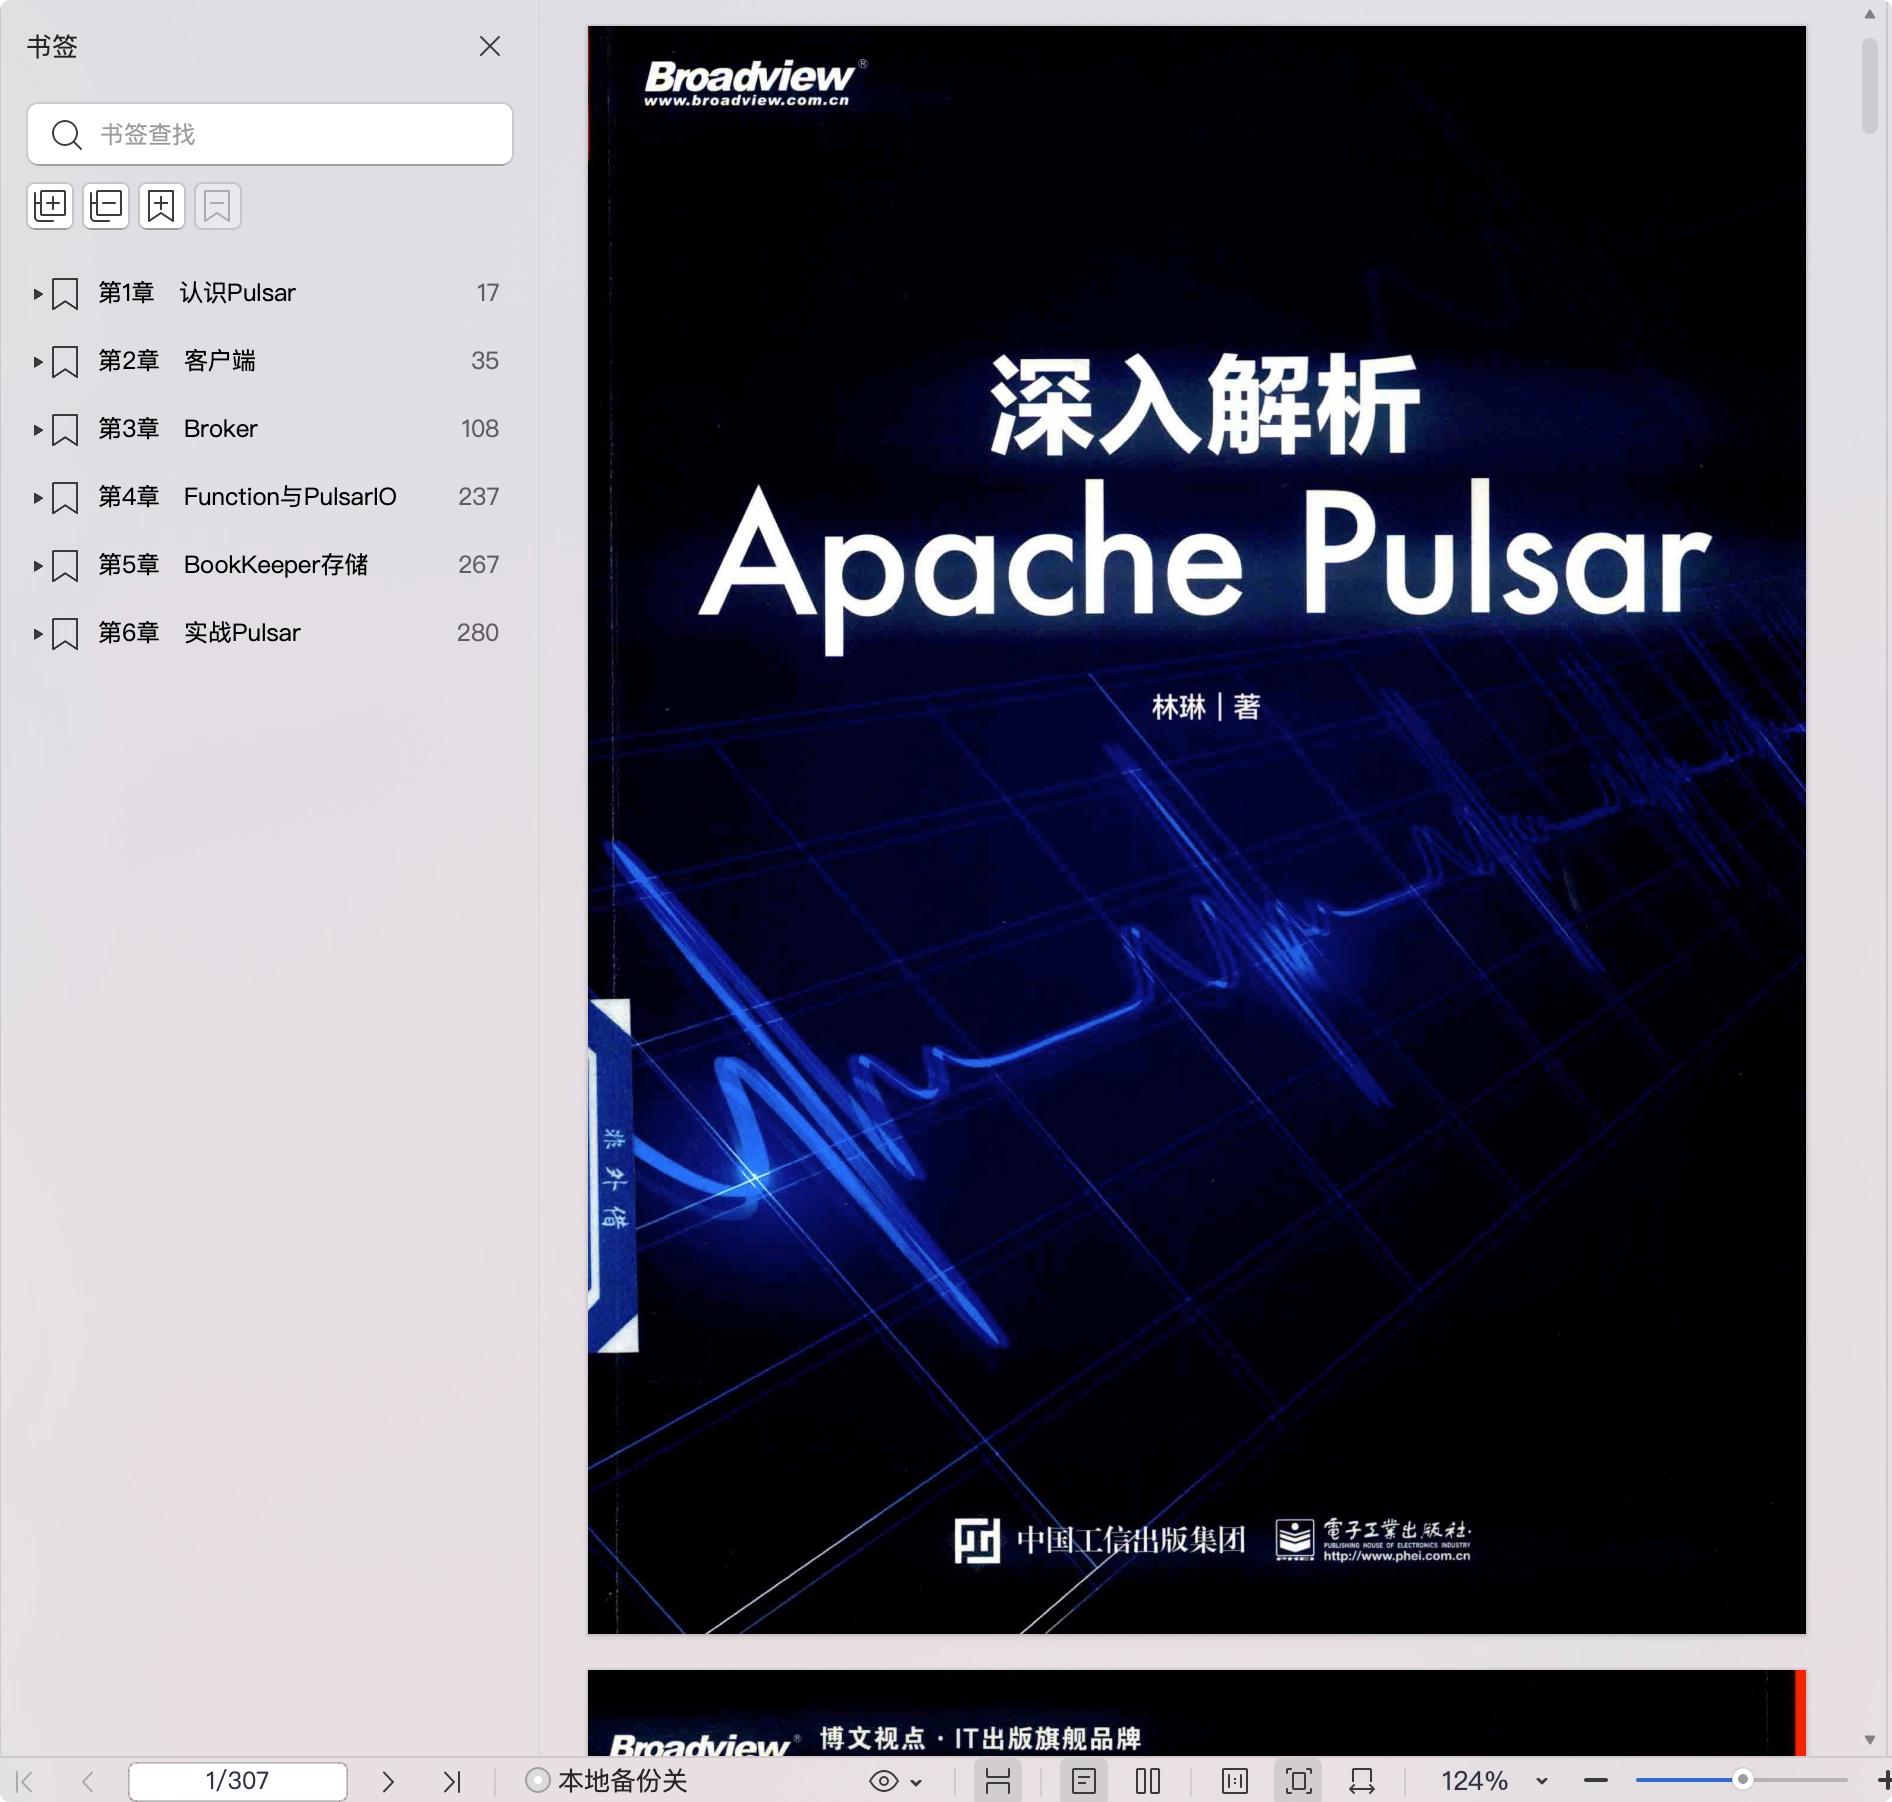Expand the 第1章 认识Pulsar bookmark

coord(37,294)
